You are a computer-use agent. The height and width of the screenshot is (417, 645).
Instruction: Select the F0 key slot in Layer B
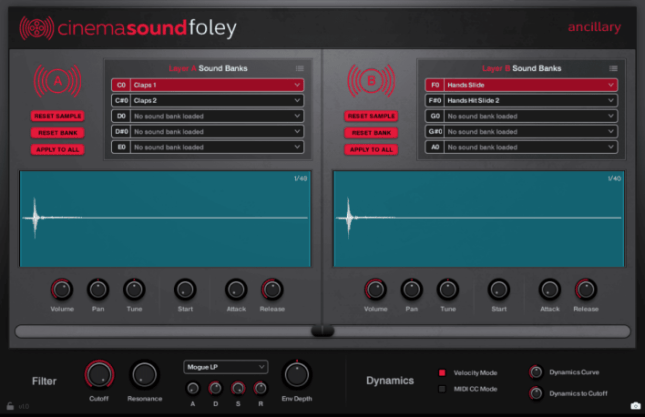coord(435,85)
